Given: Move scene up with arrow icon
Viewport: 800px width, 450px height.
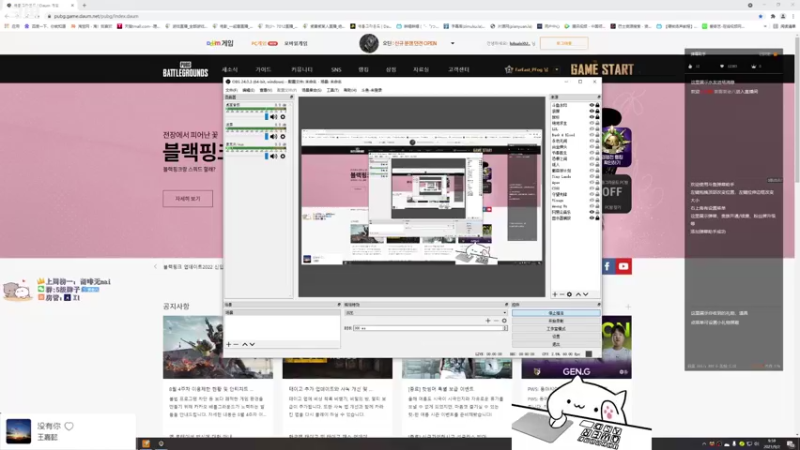Looking at the screenshot, I should pyautogui.click(x=244, y=344).
